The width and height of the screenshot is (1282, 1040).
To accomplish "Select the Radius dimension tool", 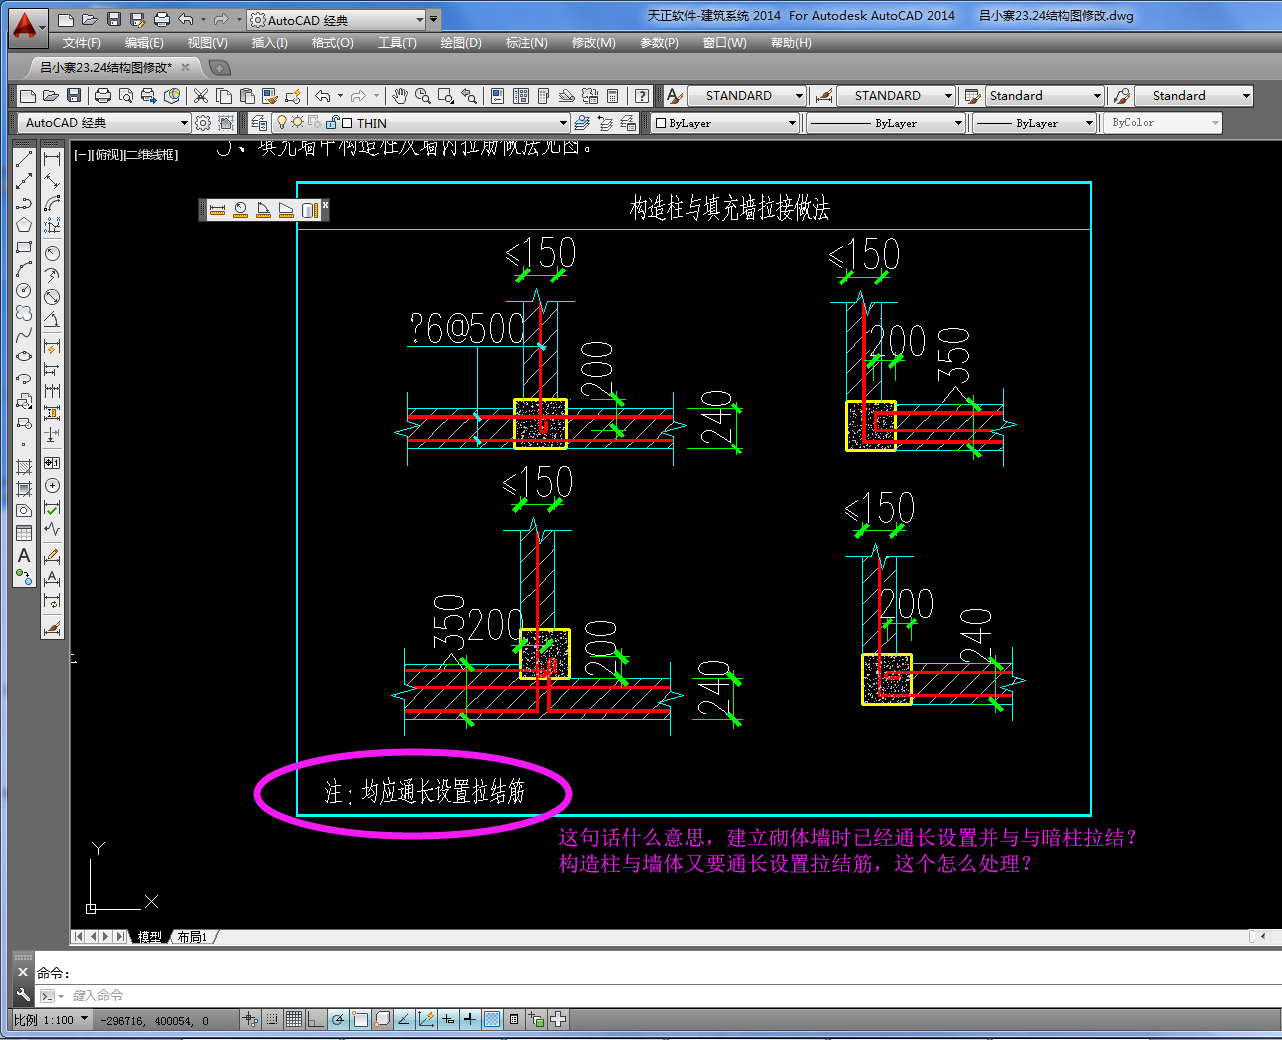I will coord(52,253).
